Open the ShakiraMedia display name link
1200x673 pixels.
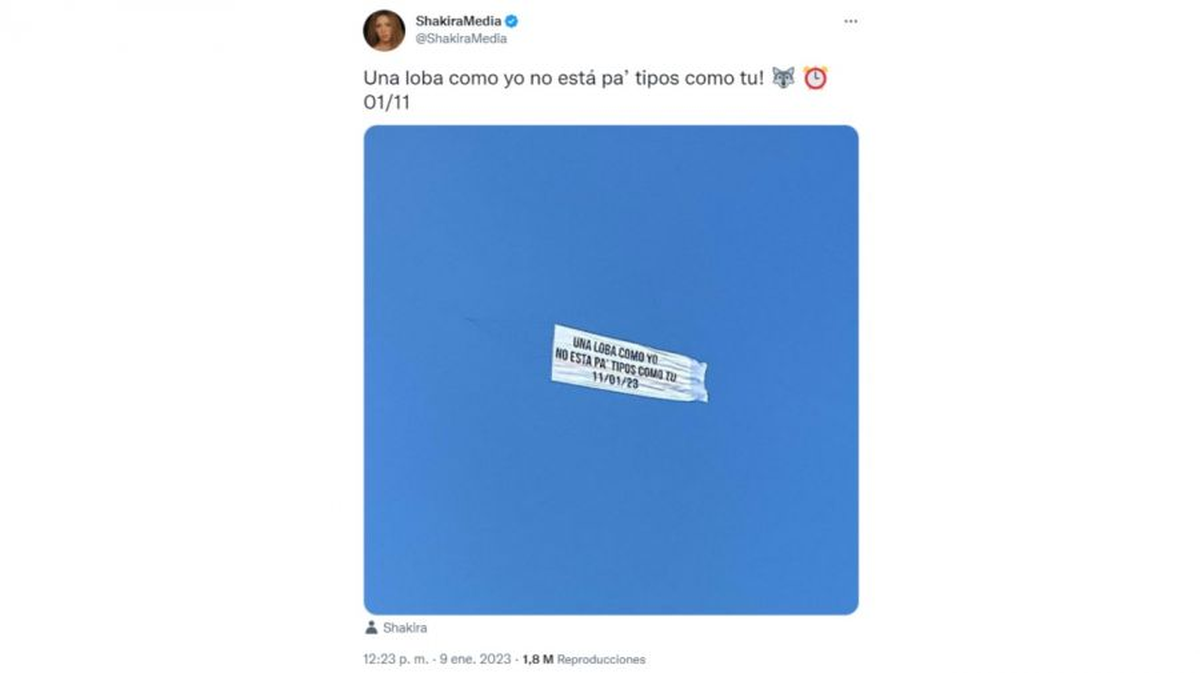(x=458, y=21)
